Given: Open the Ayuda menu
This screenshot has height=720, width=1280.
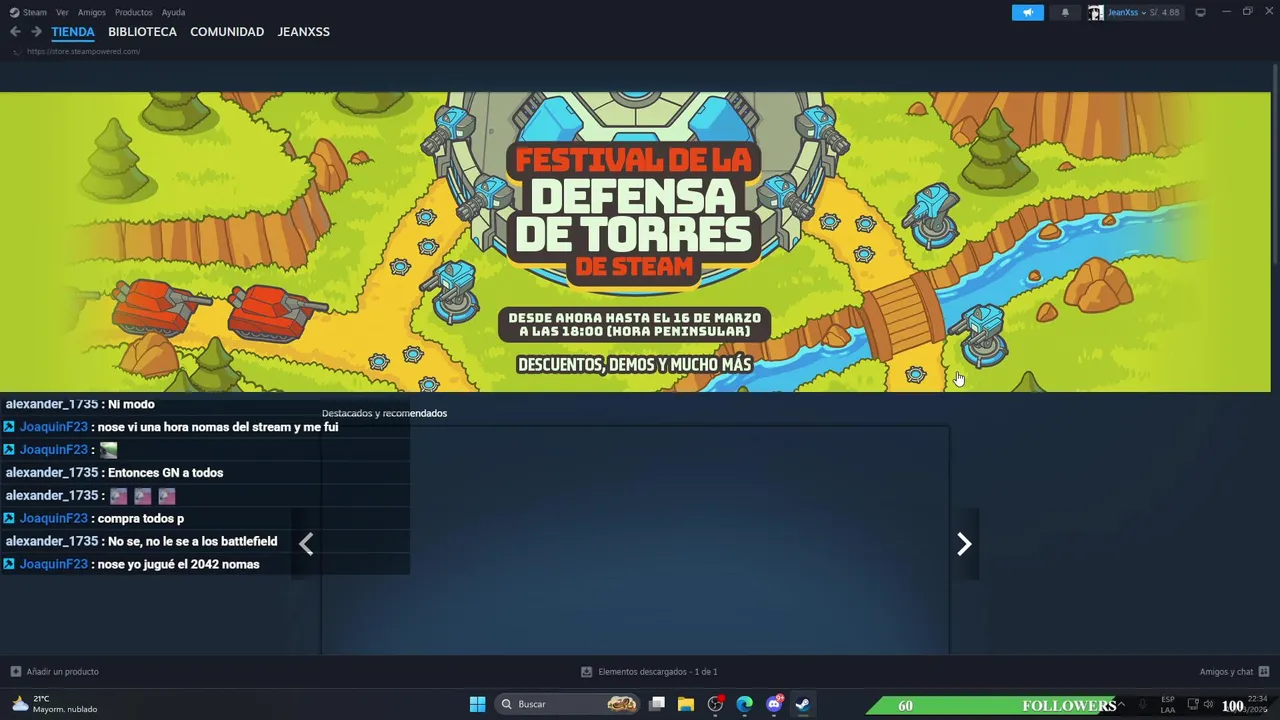Looking at the screenshot, I should (x=173, y=12).
